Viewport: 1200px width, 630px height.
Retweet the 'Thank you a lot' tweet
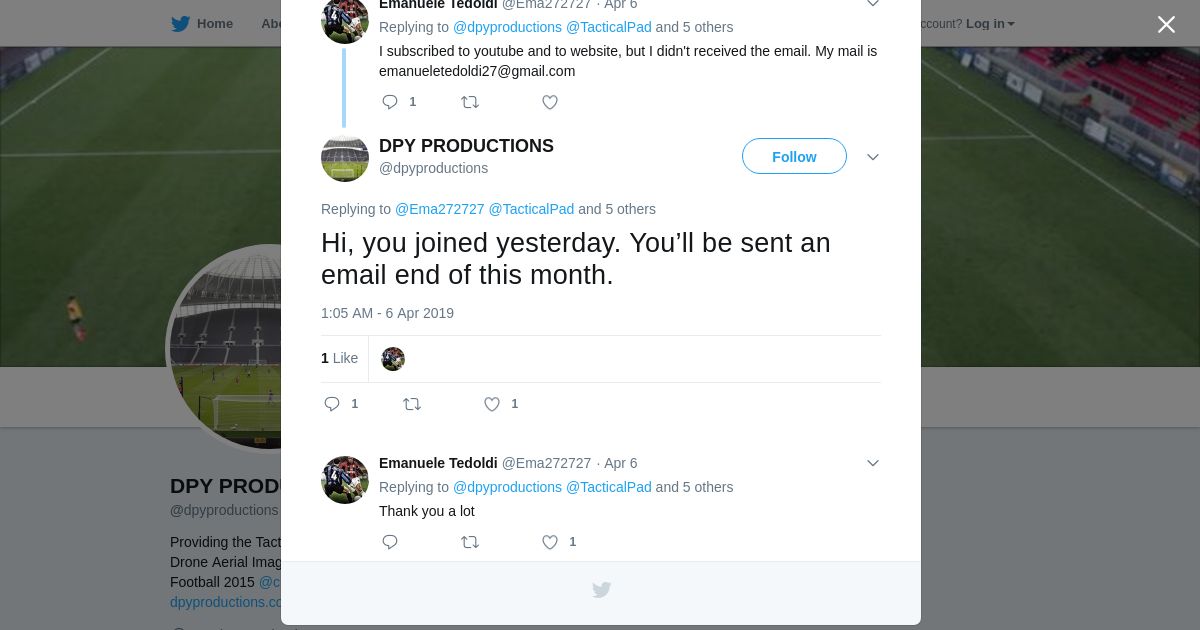click(469, 542)
